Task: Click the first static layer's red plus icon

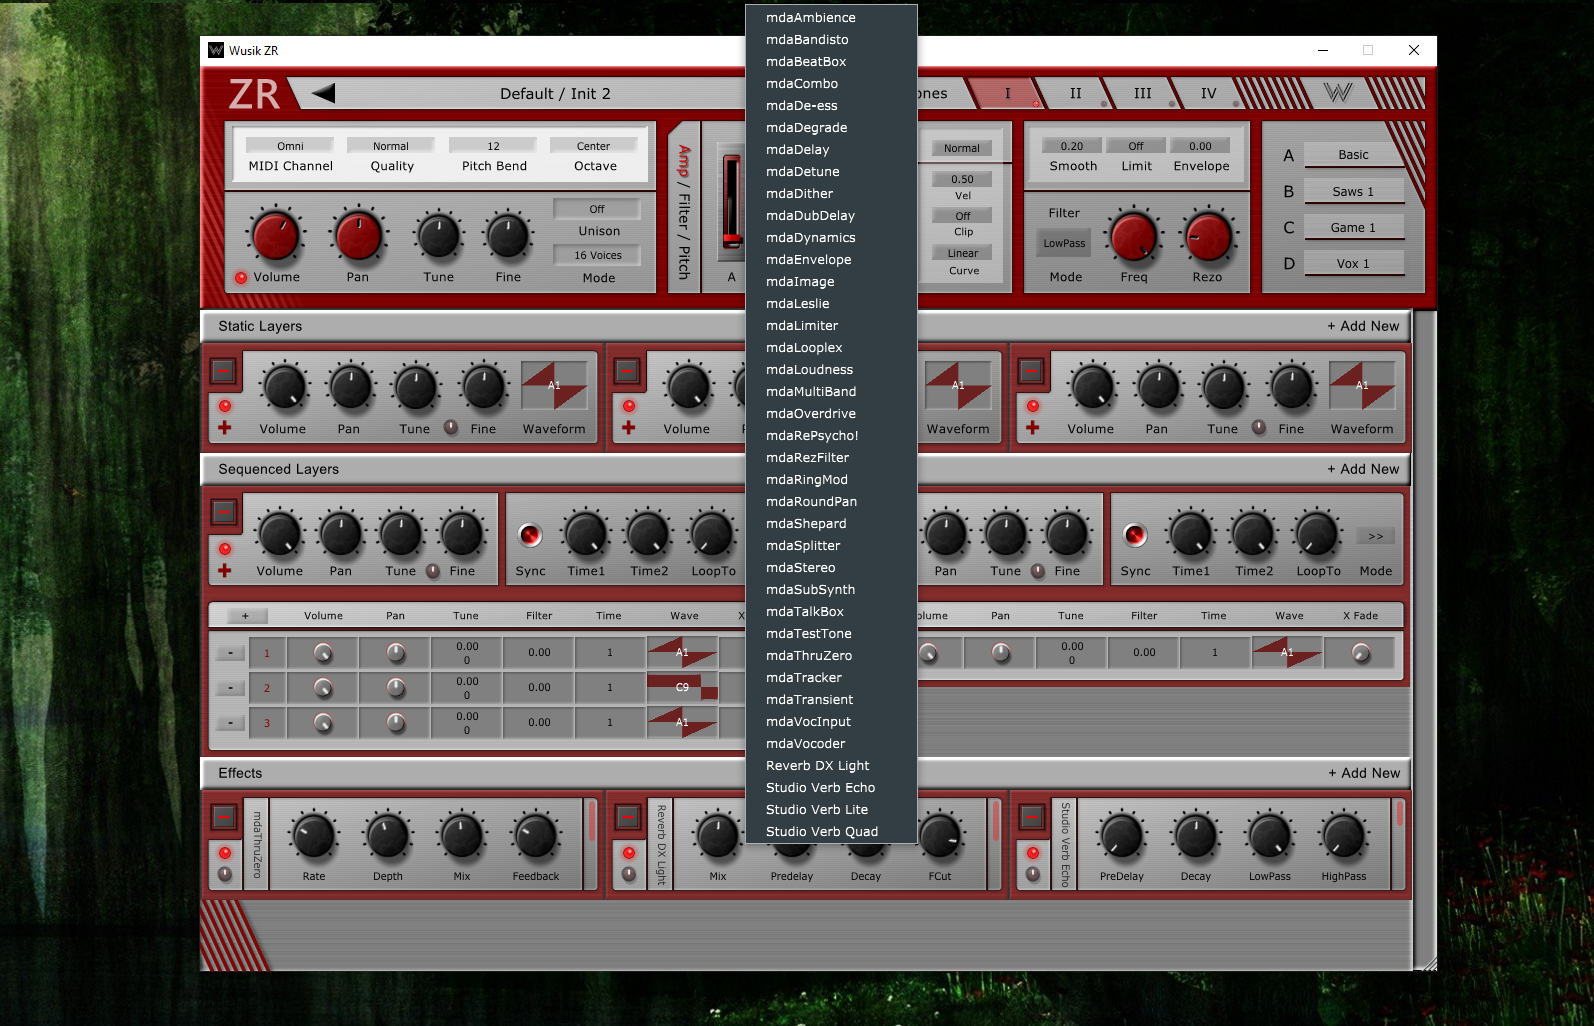Action: (225, 428)
